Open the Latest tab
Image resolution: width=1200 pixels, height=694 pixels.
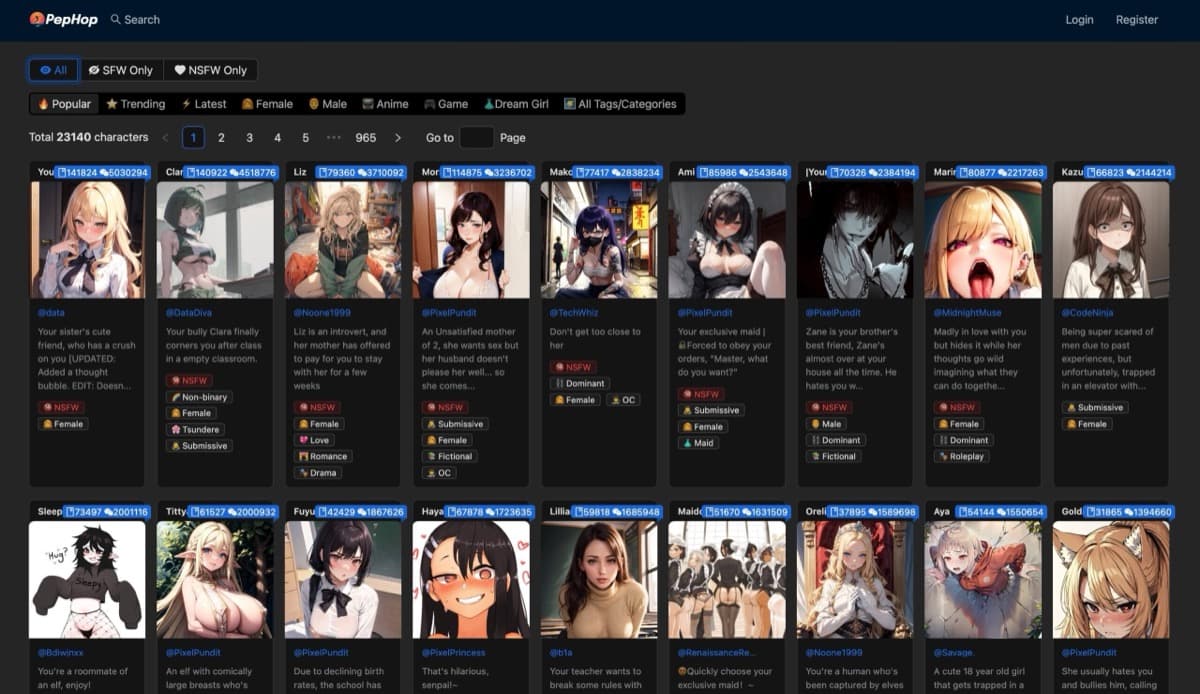(x=204, y=104)
